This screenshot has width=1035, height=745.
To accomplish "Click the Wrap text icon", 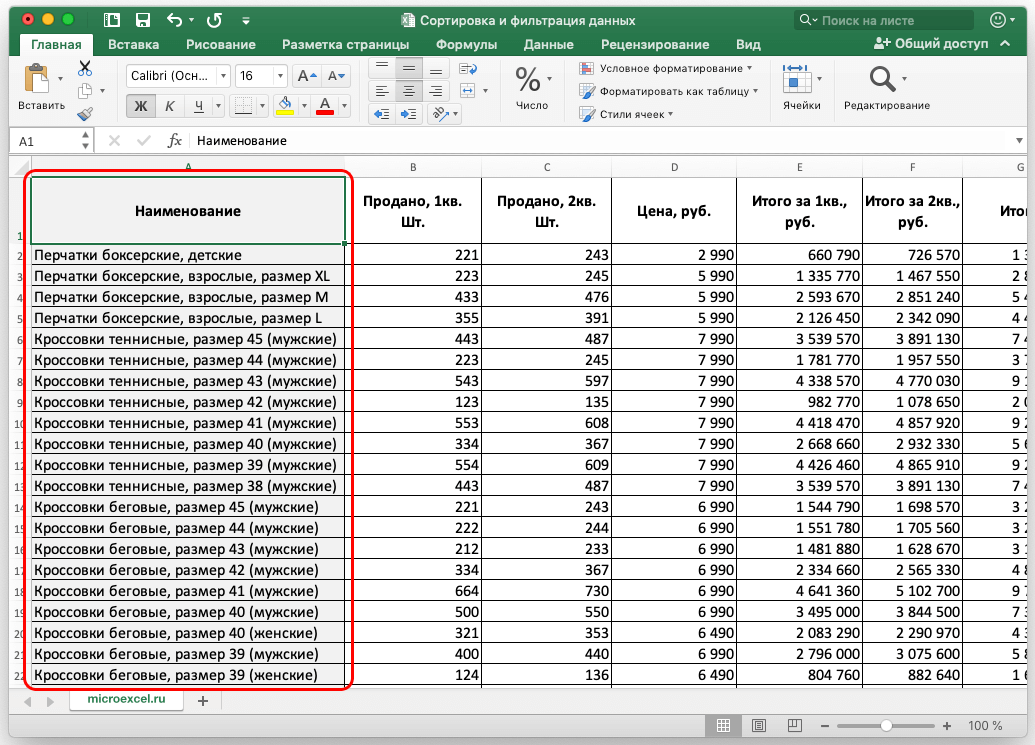I will [467, 68].
